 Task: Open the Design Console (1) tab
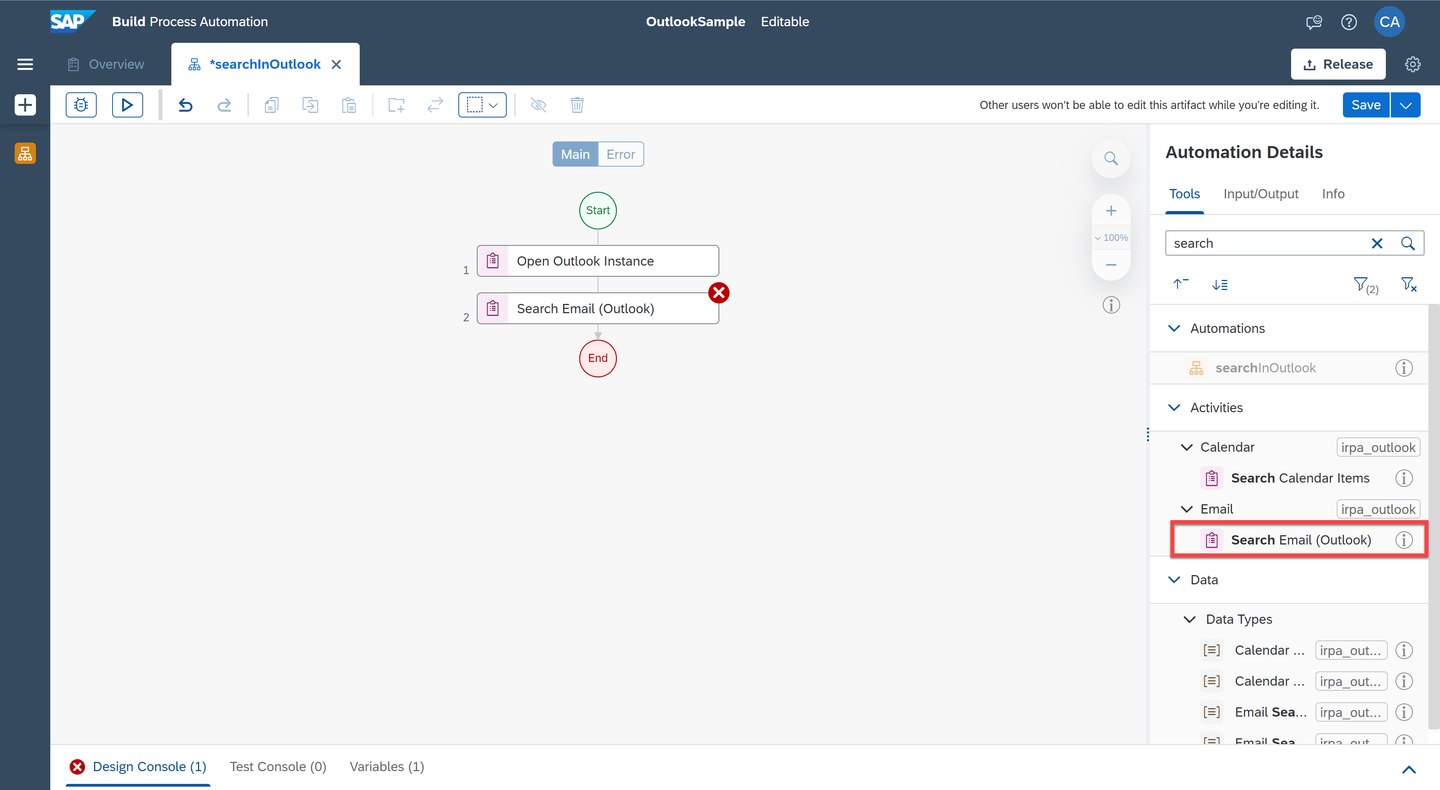point(138,767)
